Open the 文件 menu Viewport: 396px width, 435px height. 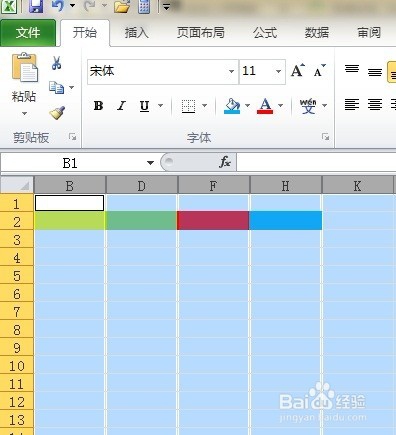tap(28, 33)
